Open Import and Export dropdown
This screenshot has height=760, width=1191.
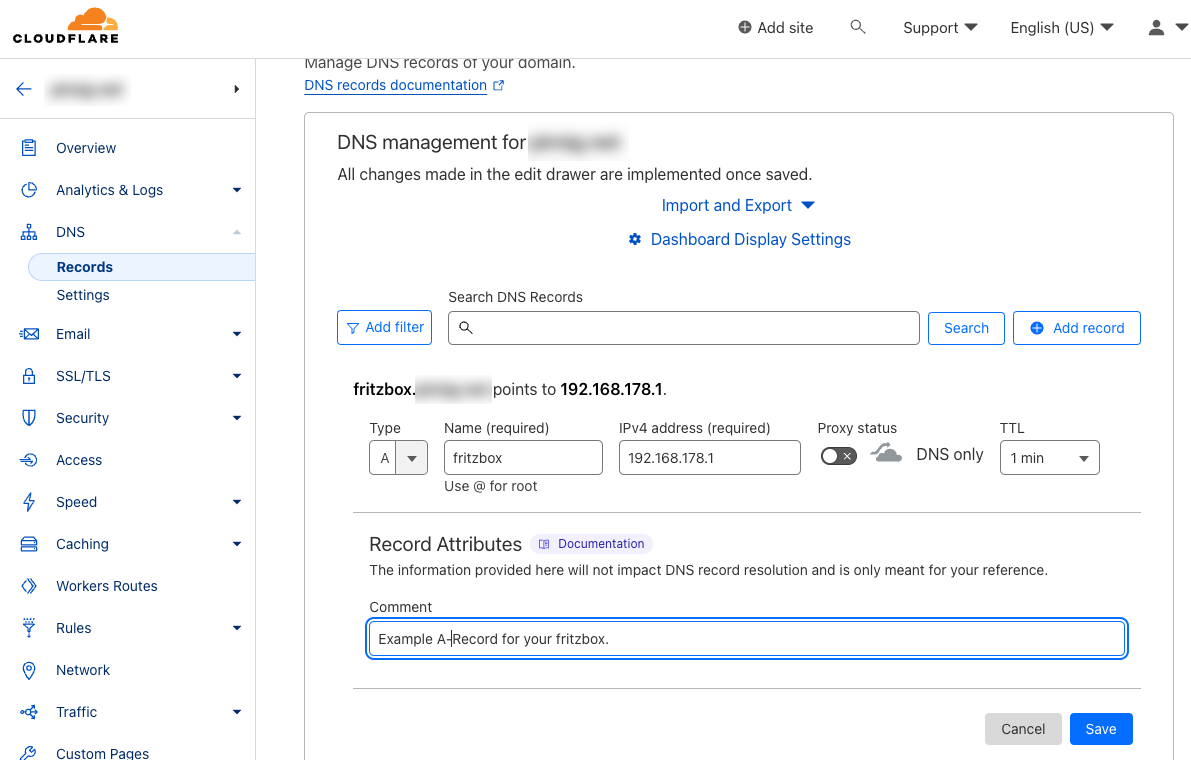click(x=738, y=205)
